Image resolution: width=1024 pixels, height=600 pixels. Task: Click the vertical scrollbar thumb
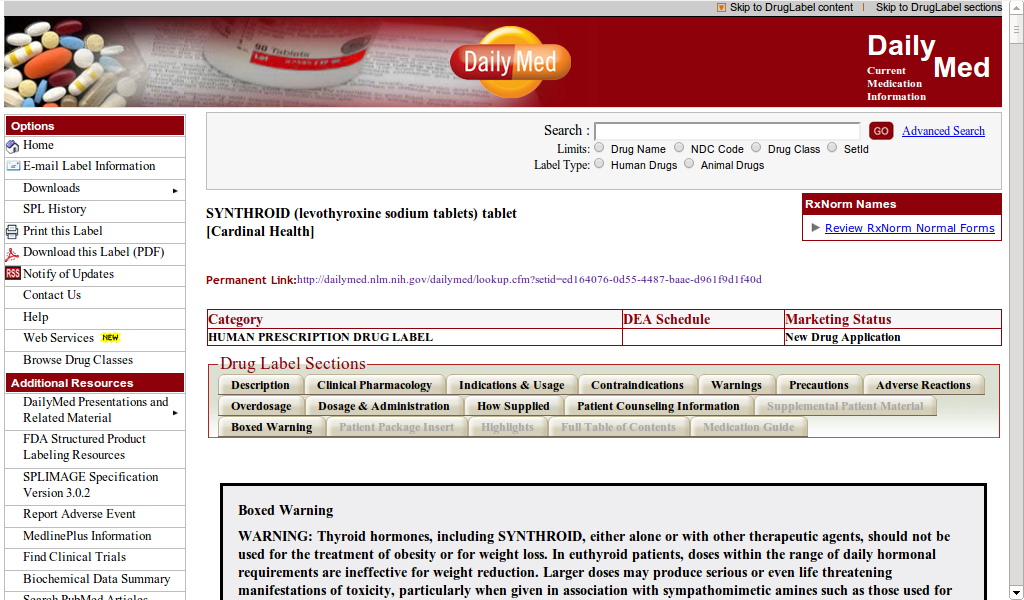1017,29
